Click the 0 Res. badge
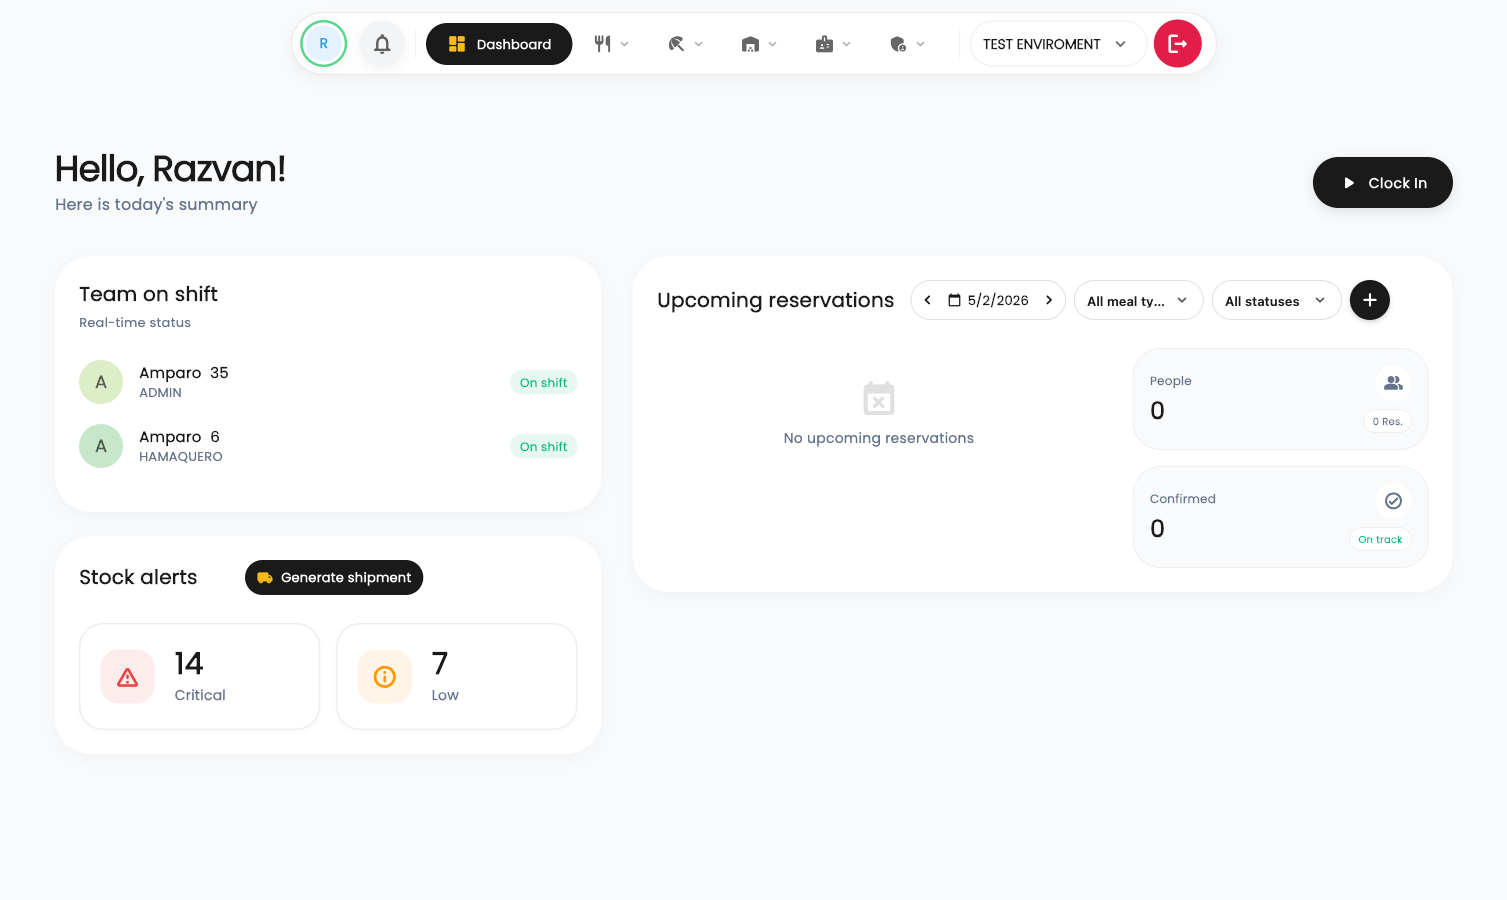 pyautogui.click(x=1387, y=421)
